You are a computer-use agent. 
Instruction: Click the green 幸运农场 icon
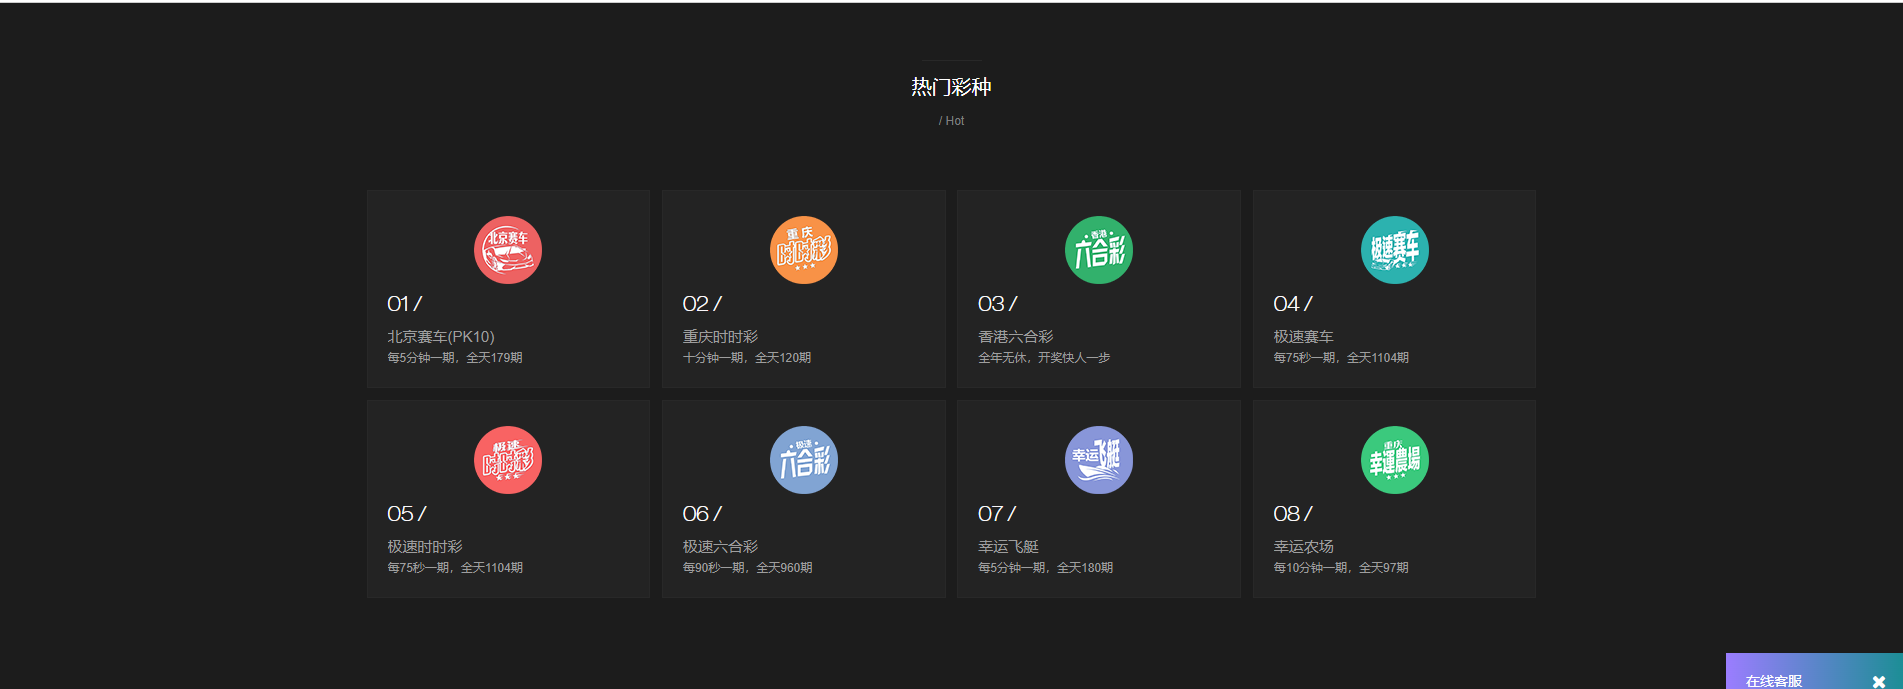(1395, 460)
